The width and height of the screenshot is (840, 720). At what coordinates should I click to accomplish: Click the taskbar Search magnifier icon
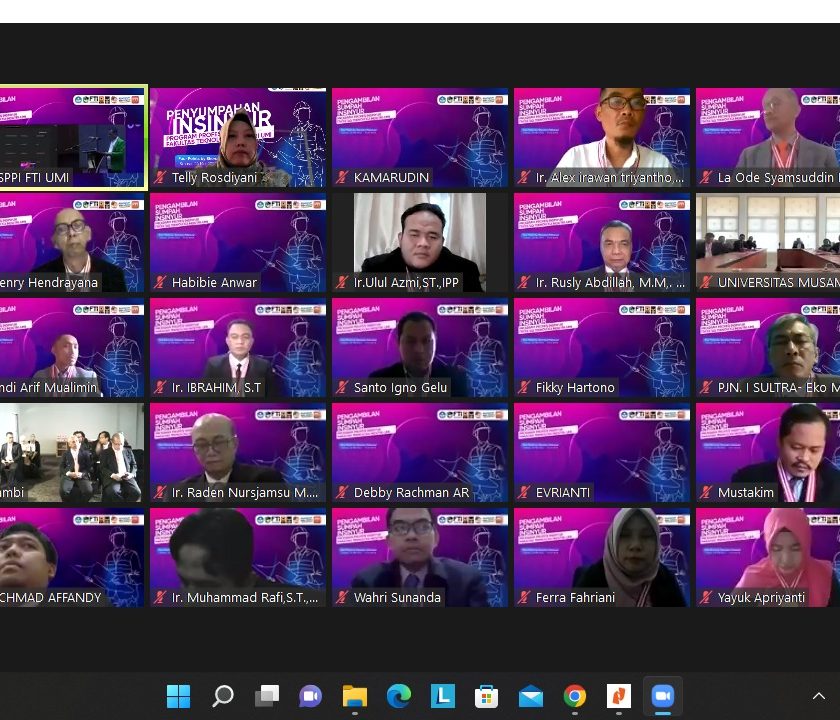coord(222,696)
